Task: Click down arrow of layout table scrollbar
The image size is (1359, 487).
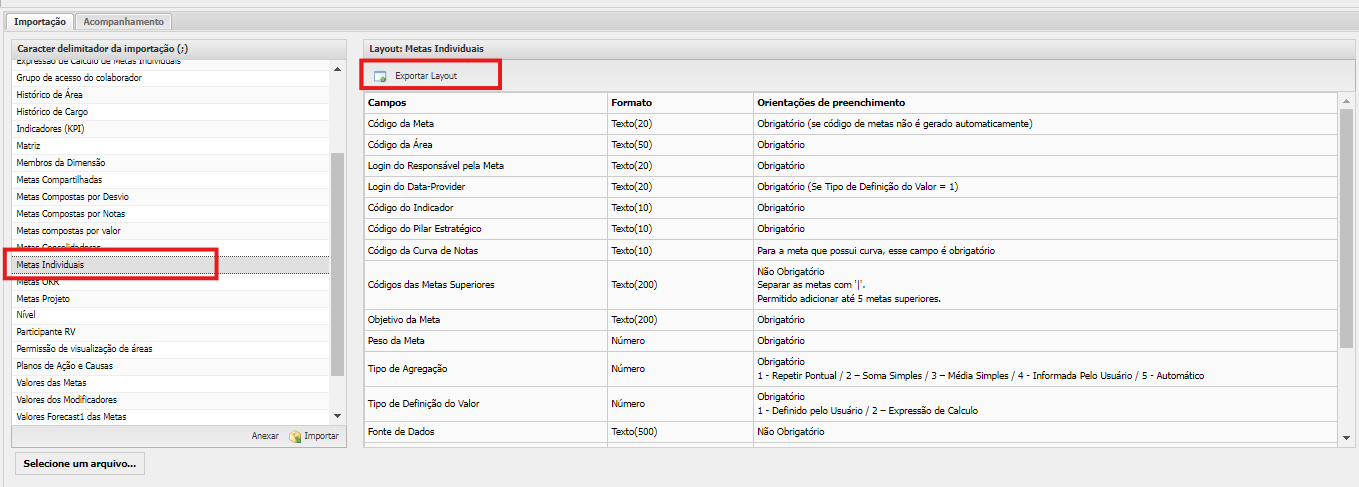Action: pos(1346,437)
